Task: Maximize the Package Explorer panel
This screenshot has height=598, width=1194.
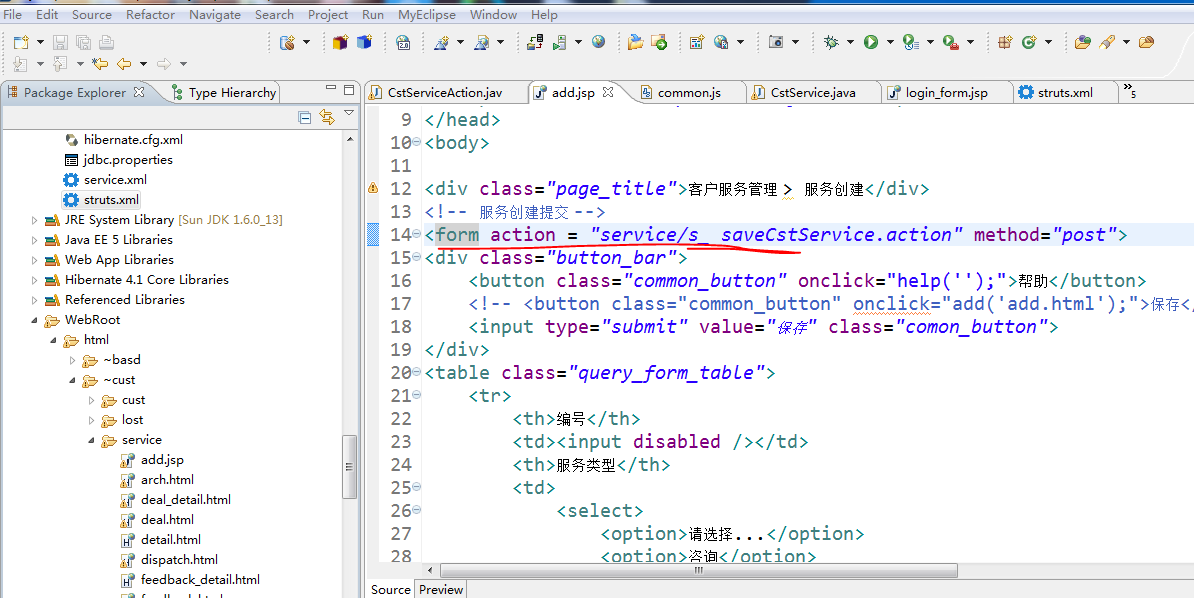Action: [x=349, y=90]
